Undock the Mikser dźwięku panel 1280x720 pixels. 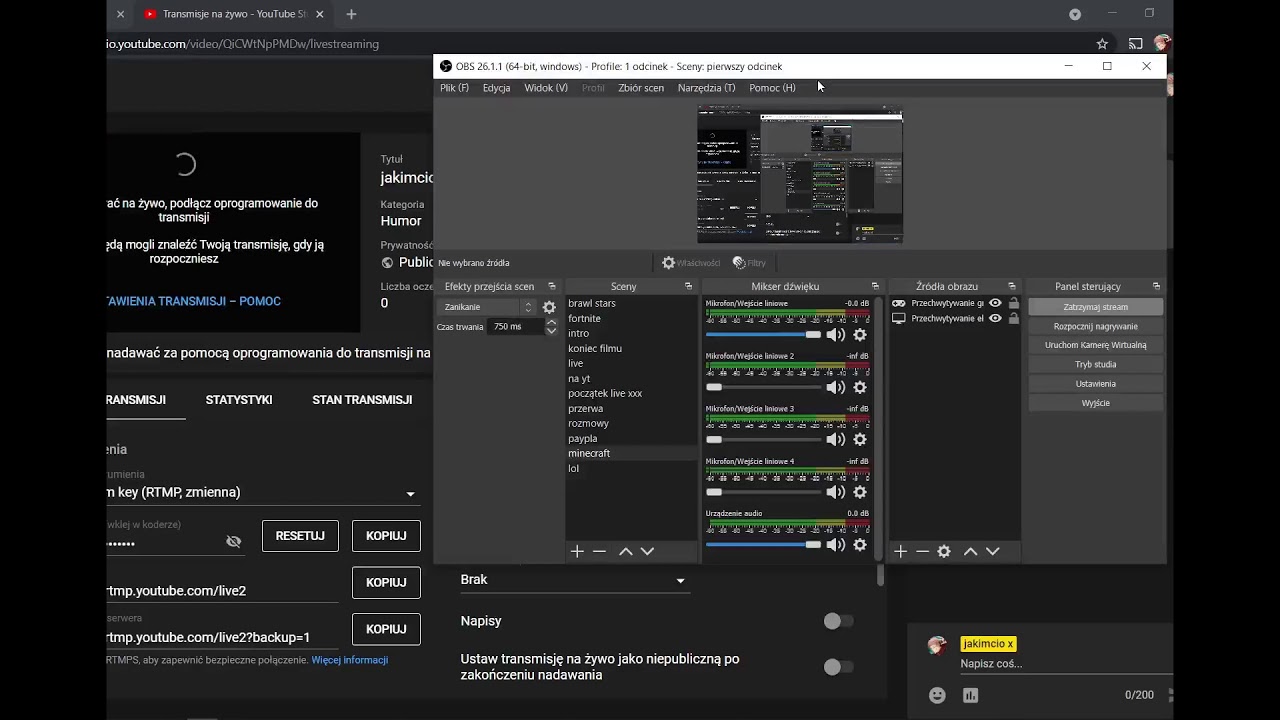pyautogui.click(x=875, y=286)
